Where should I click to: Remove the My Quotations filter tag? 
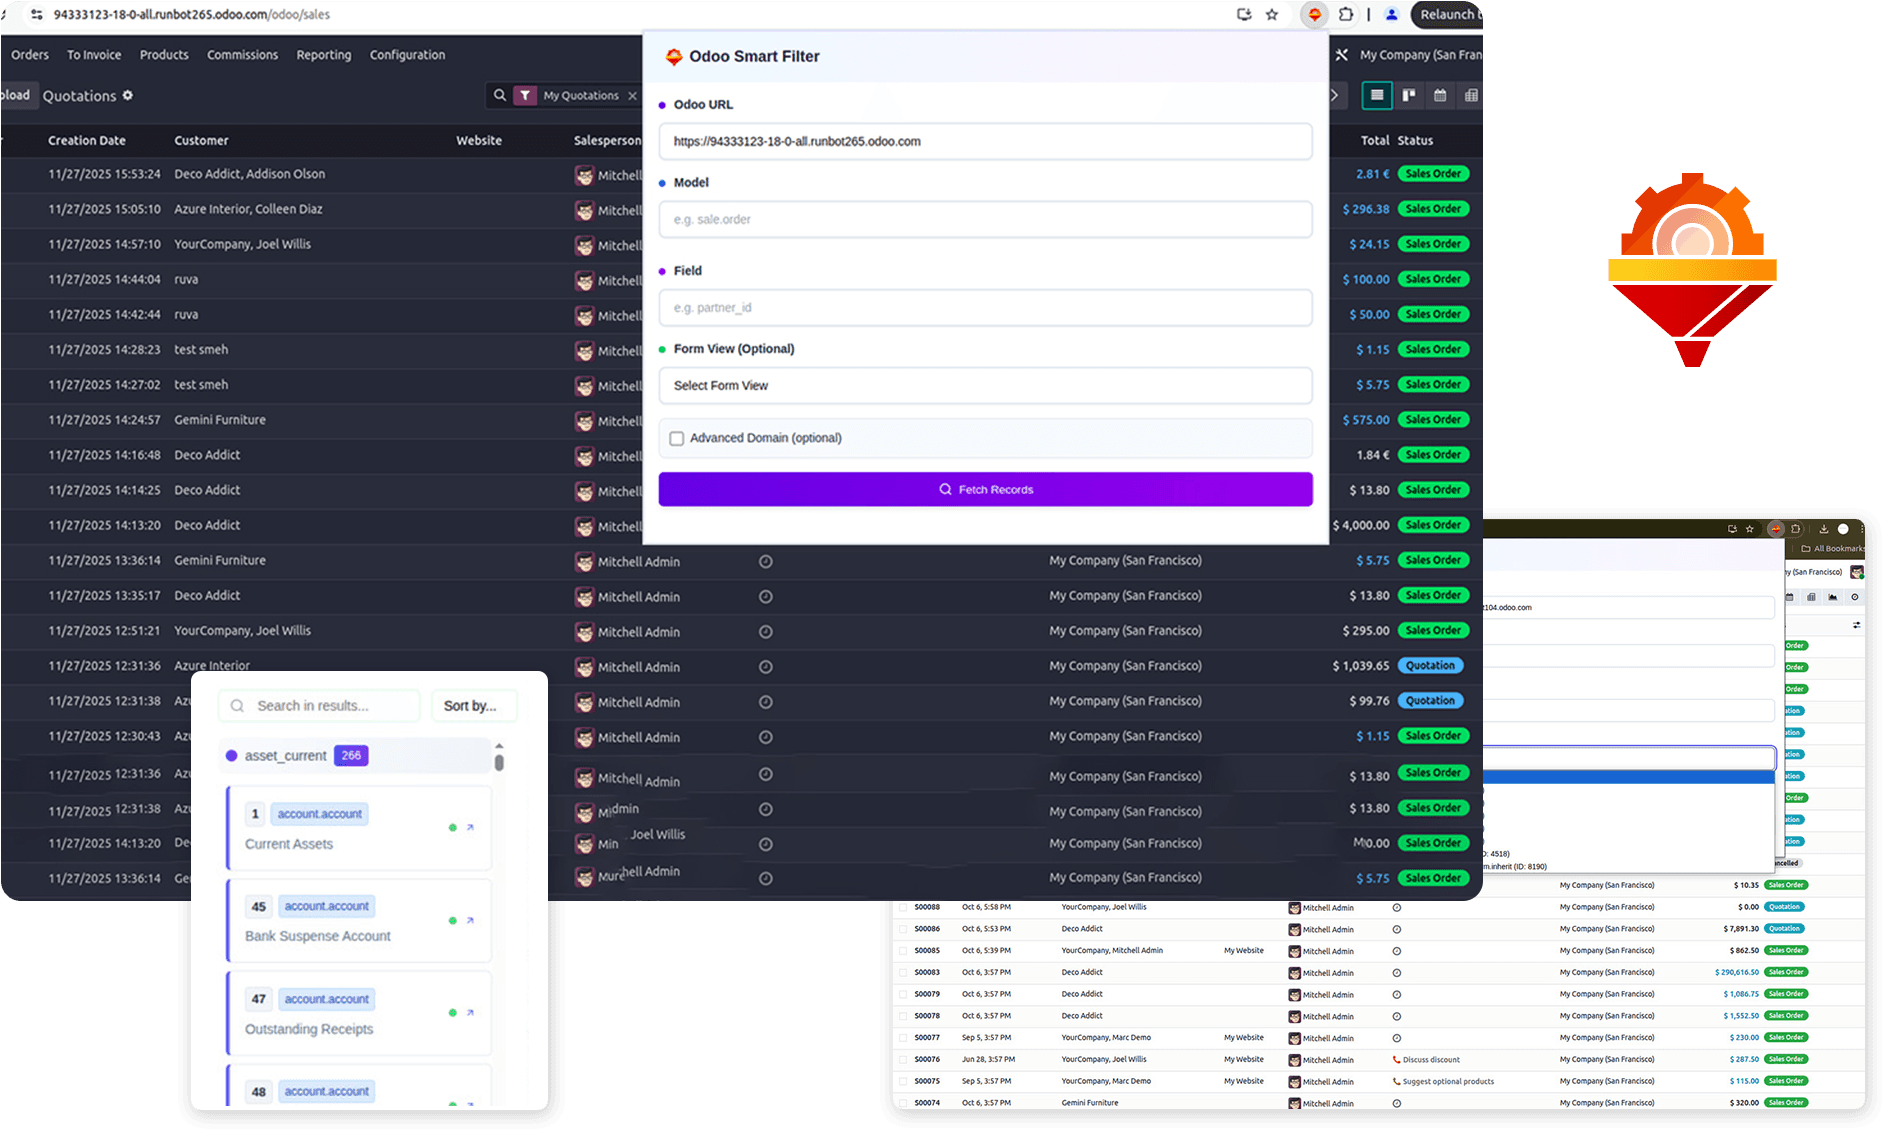click(x=632, y=96)
